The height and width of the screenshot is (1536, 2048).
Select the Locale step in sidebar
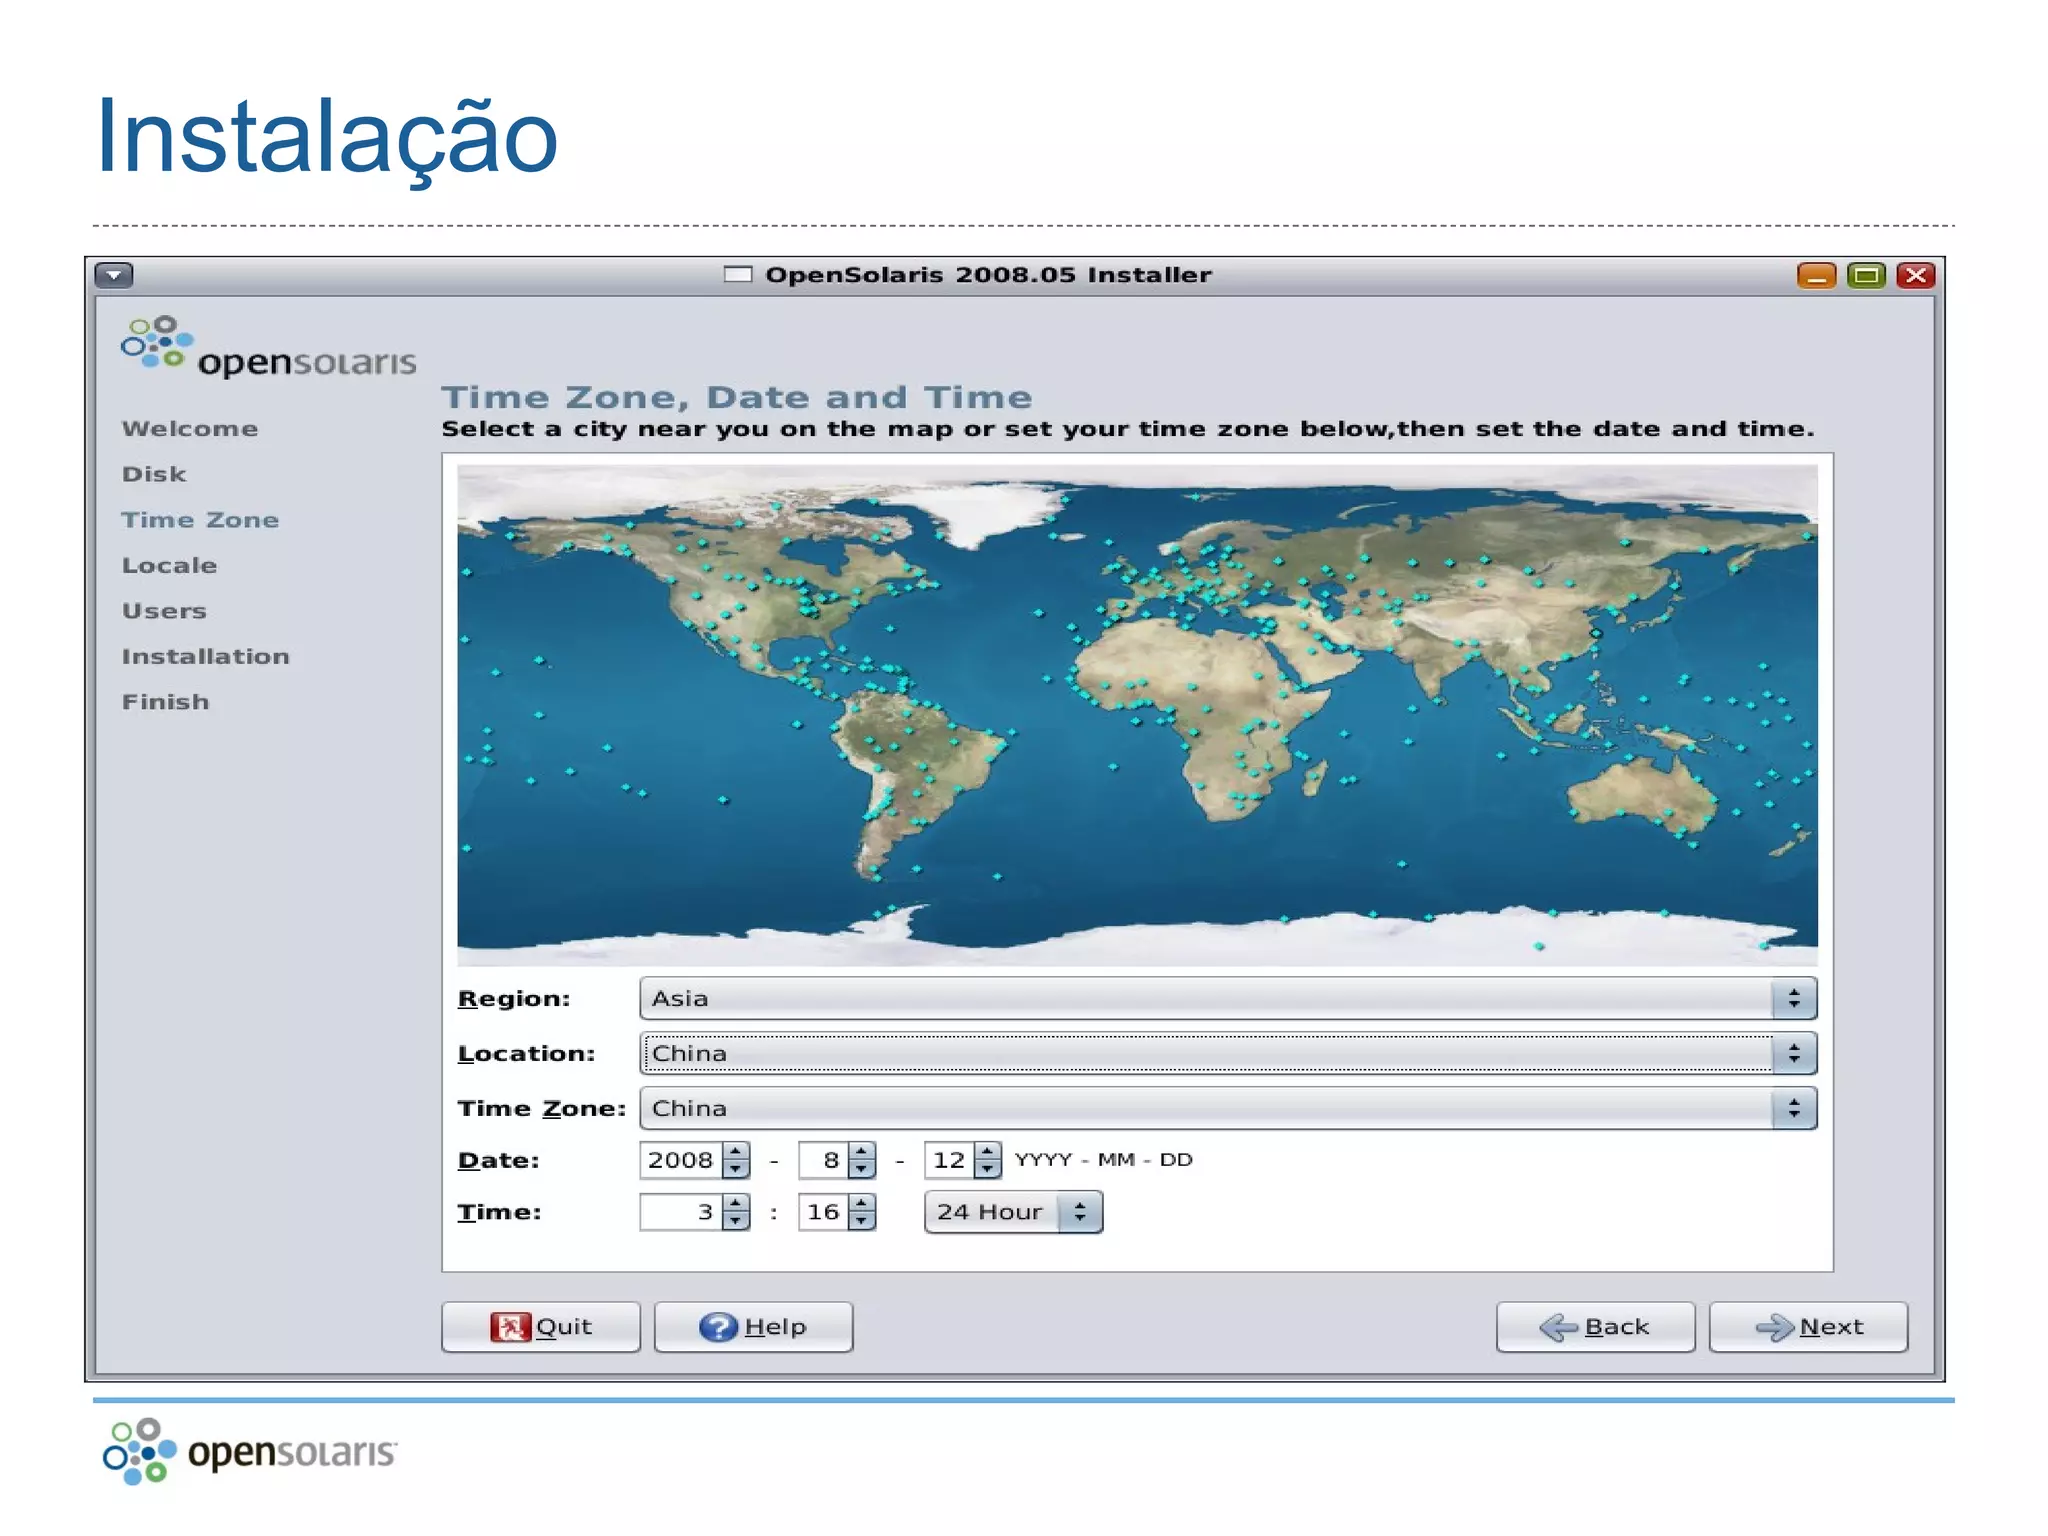pos(169,566)
